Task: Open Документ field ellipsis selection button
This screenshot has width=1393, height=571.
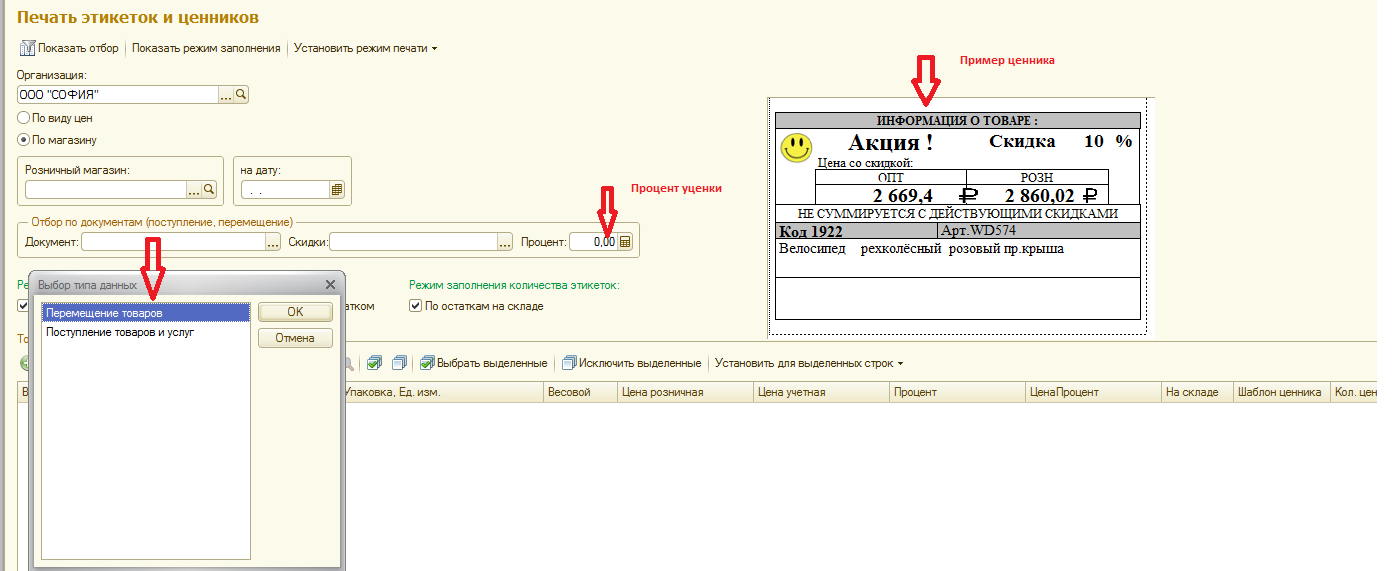Action: pos(272,241)
